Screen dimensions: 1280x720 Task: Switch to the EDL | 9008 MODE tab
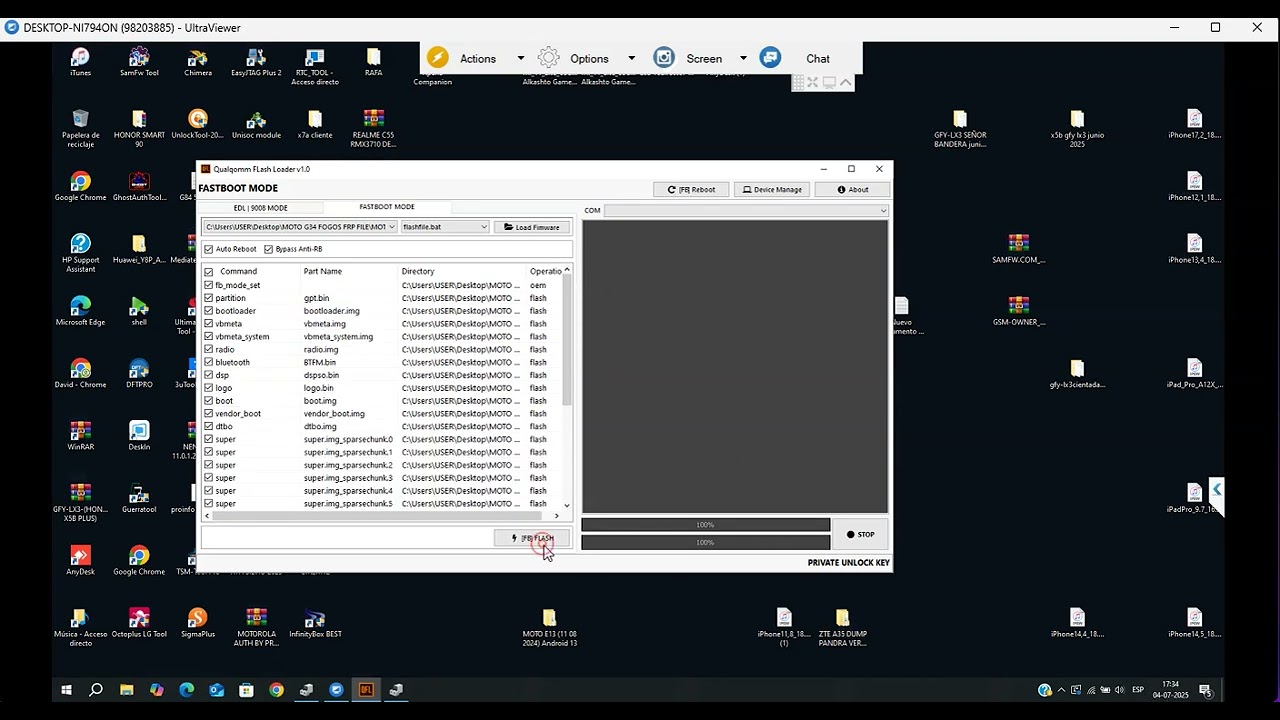tap(261, 208)
